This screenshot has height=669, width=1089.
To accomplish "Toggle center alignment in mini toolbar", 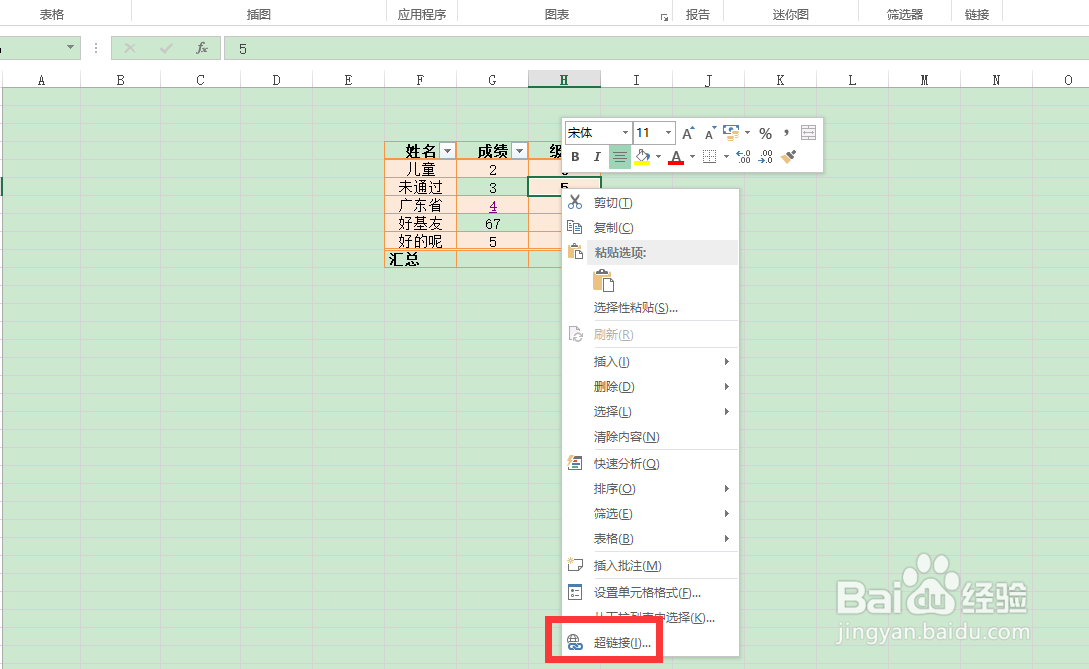I will pos(620,156).
